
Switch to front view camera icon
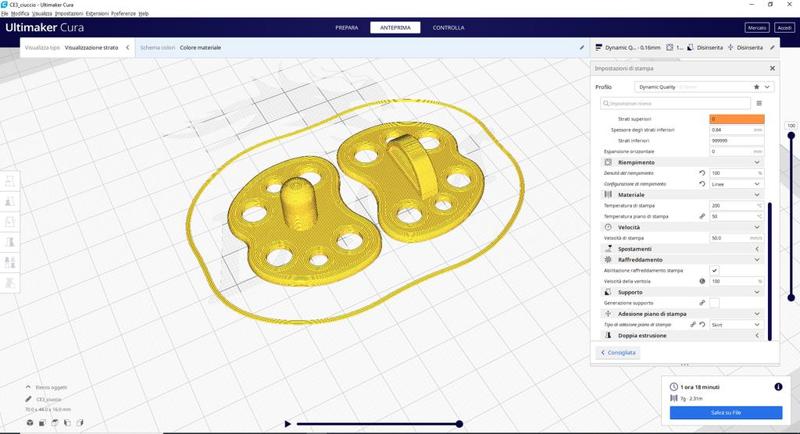point(42,423)
